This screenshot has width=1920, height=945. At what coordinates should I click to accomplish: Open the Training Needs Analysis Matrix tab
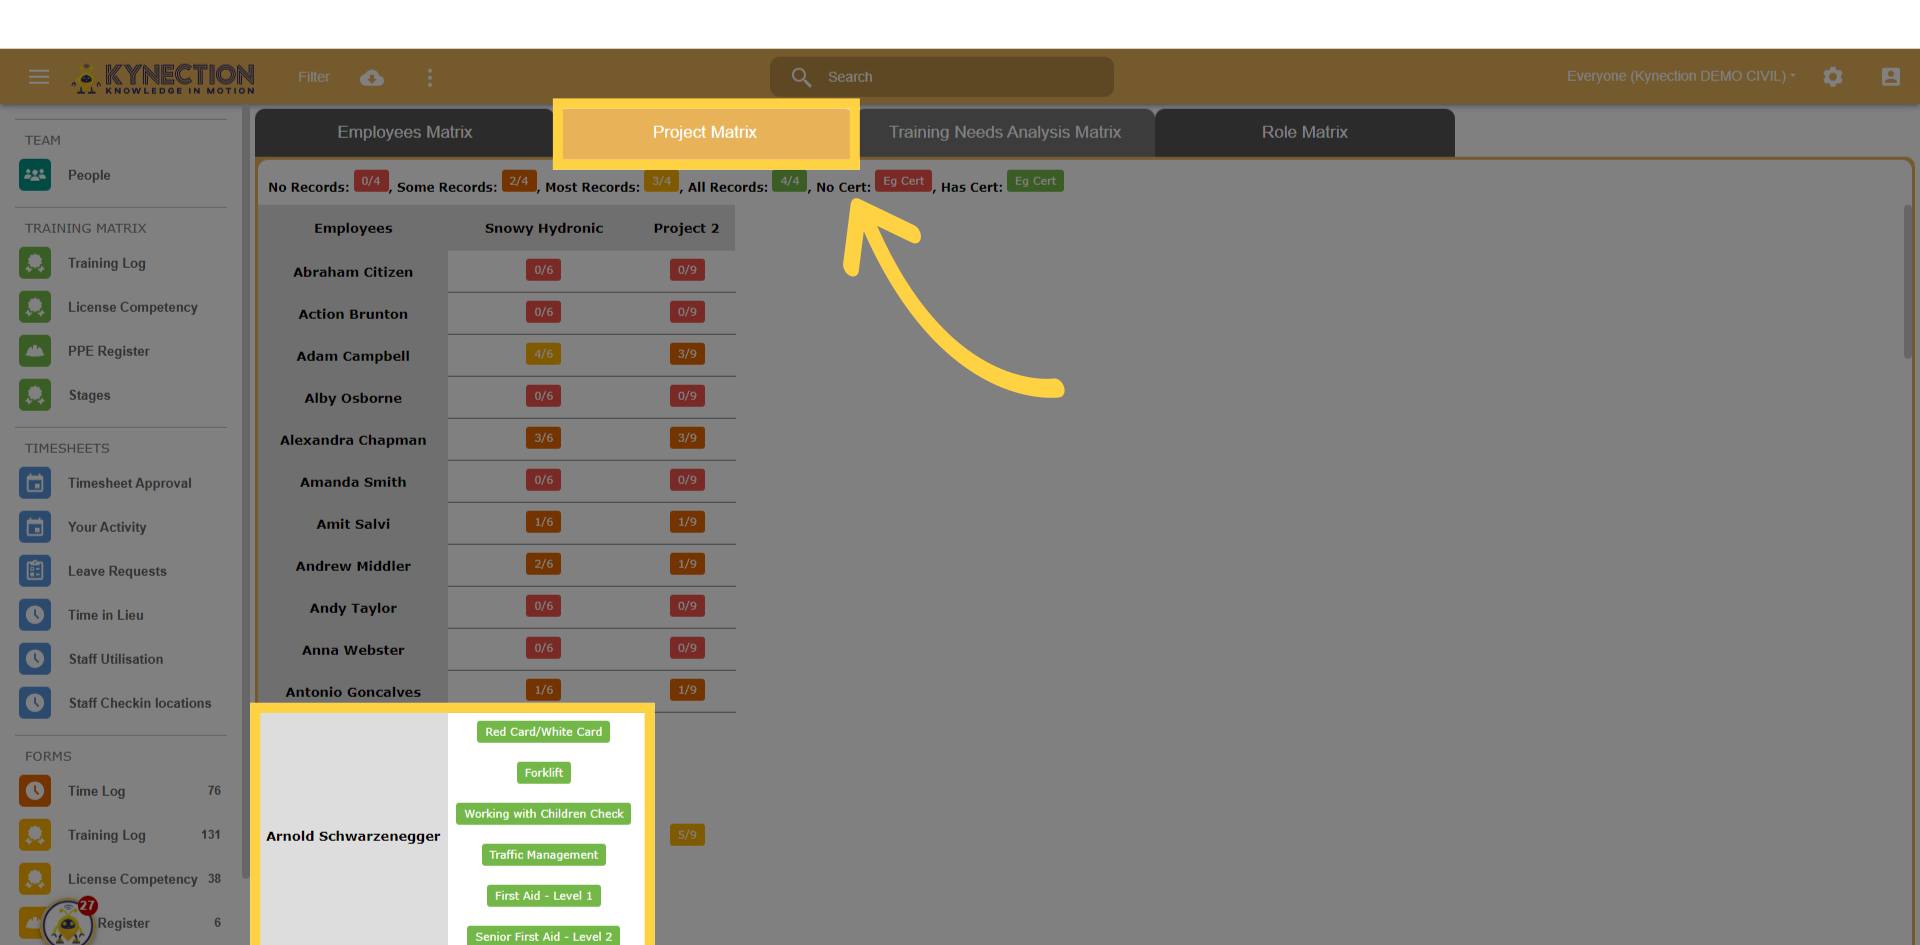click(1005, 132)
